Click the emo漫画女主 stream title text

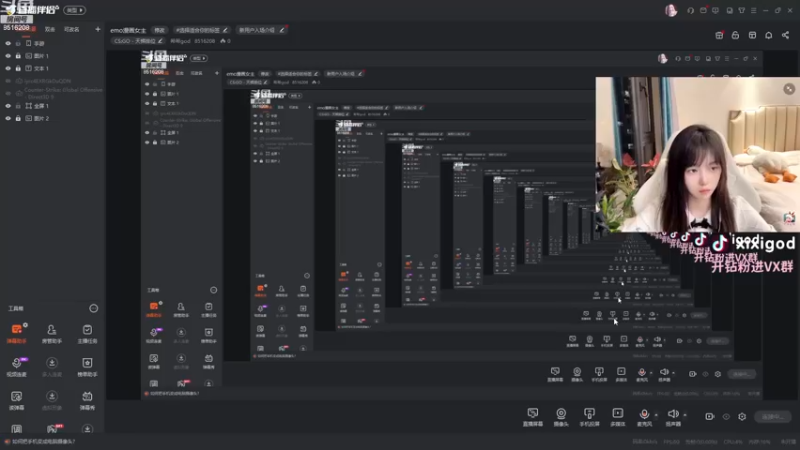[x=128, y=30]
